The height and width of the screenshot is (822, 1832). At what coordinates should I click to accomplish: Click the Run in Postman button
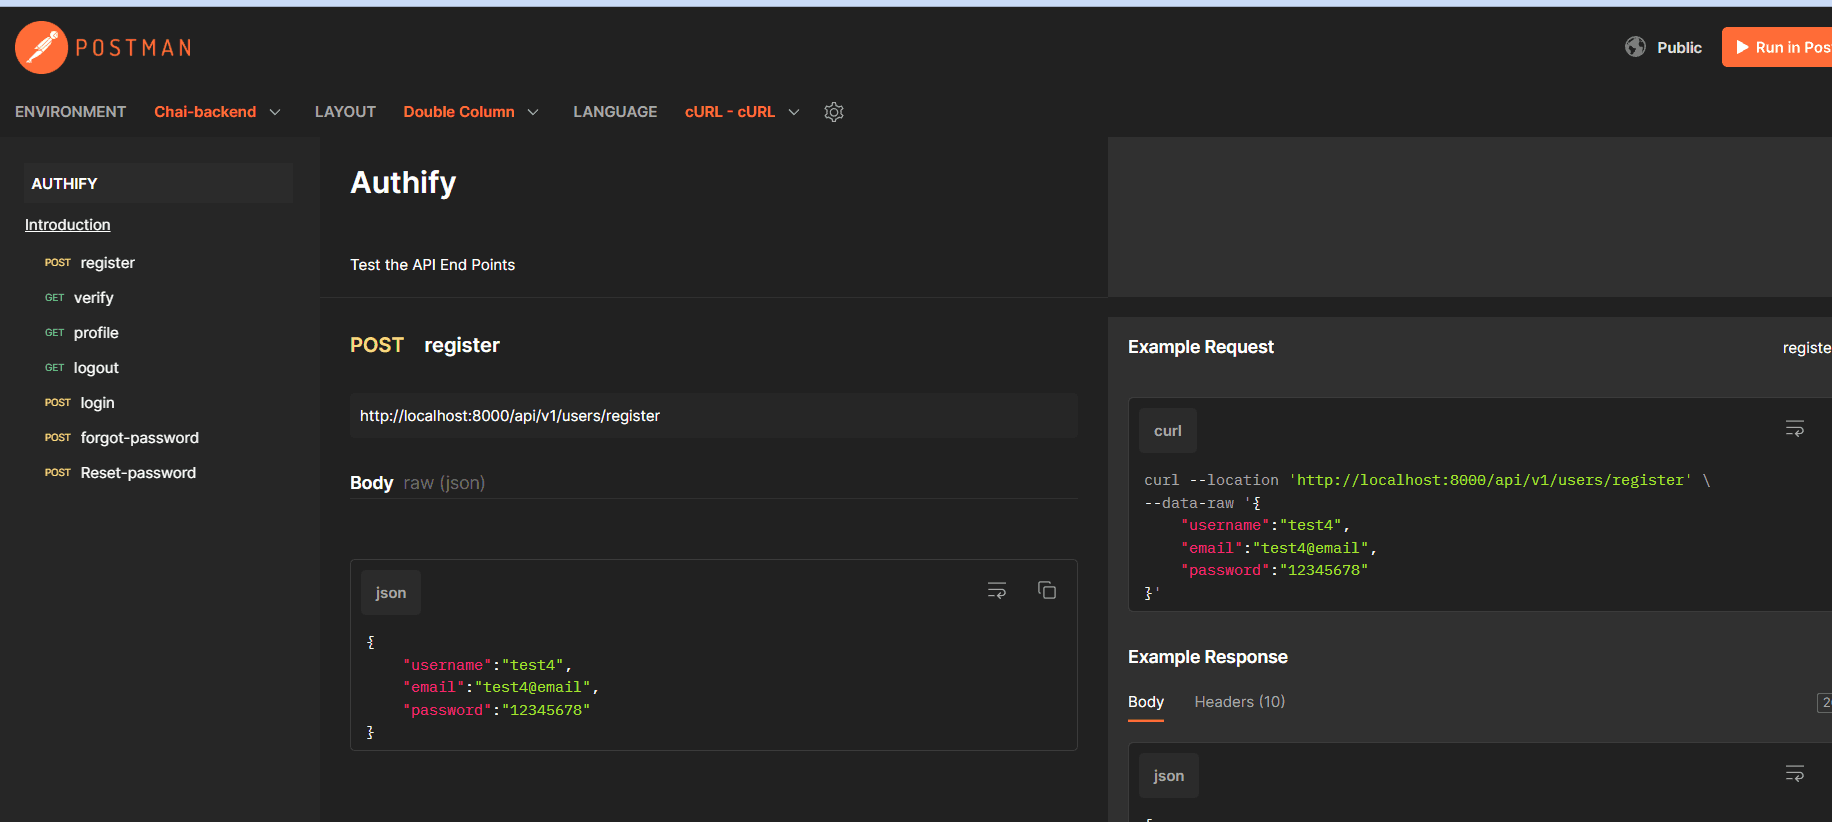1777,47
